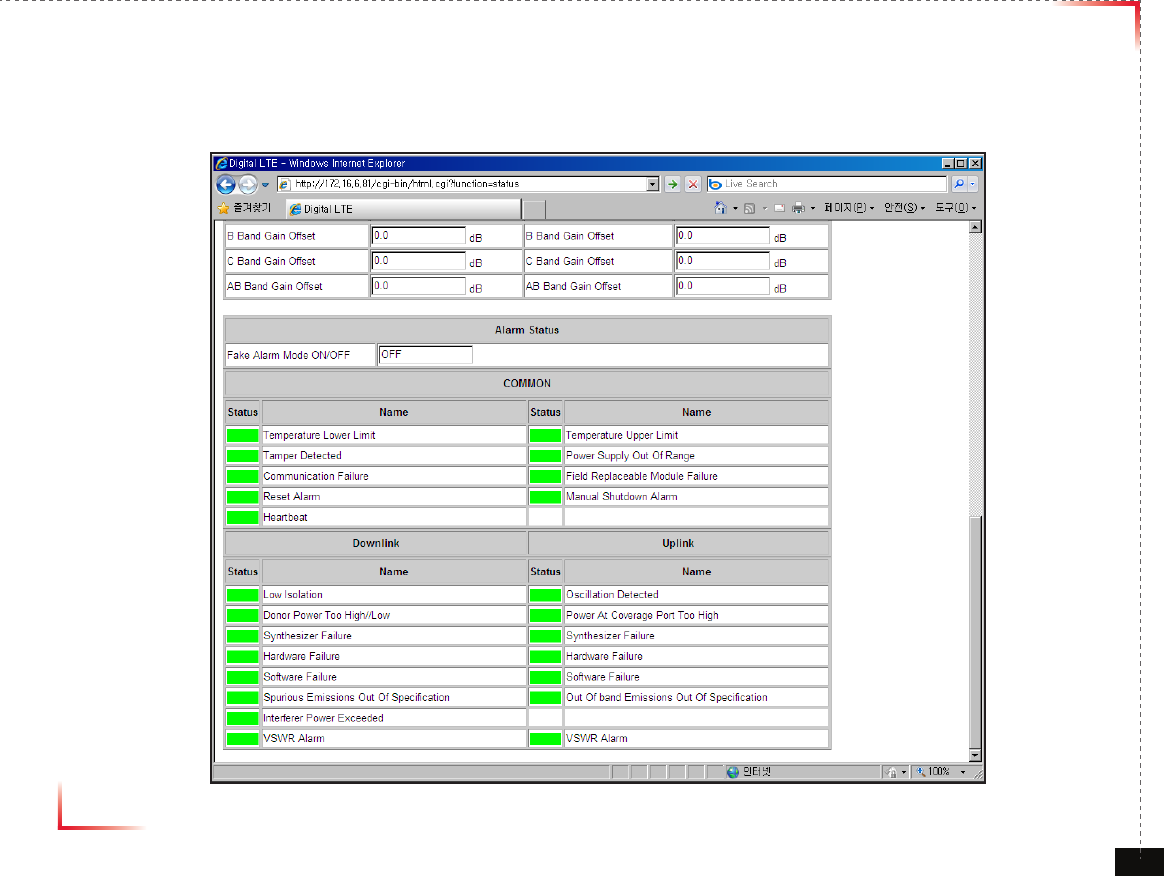Click the 'Tamper Detected' alarm name

point(302,456)
